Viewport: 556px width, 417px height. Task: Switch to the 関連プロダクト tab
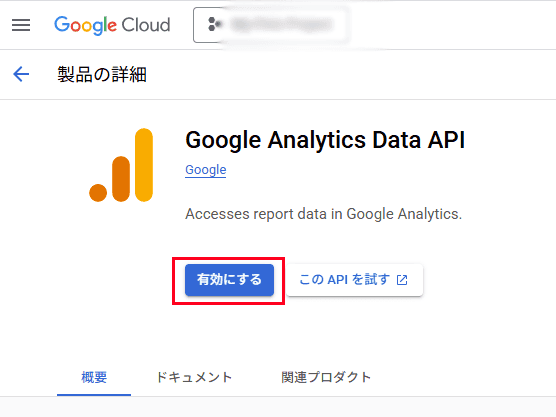(326, 377)
